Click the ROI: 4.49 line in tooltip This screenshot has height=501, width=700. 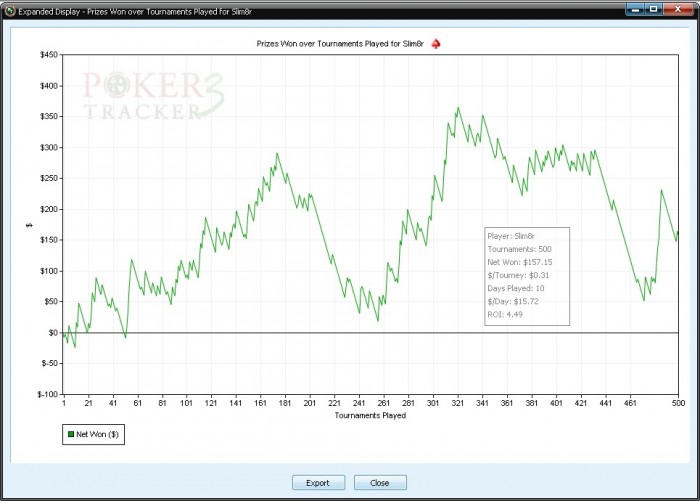click(505, 314)
